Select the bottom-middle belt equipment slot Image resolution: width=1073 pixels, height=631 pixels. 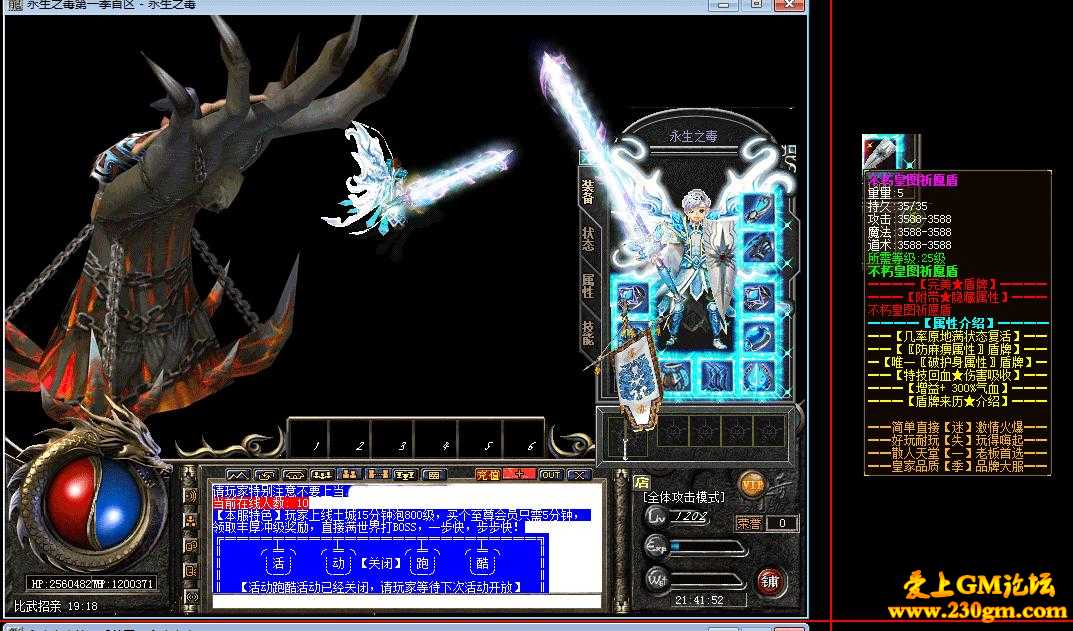click(x=716, y=376)
